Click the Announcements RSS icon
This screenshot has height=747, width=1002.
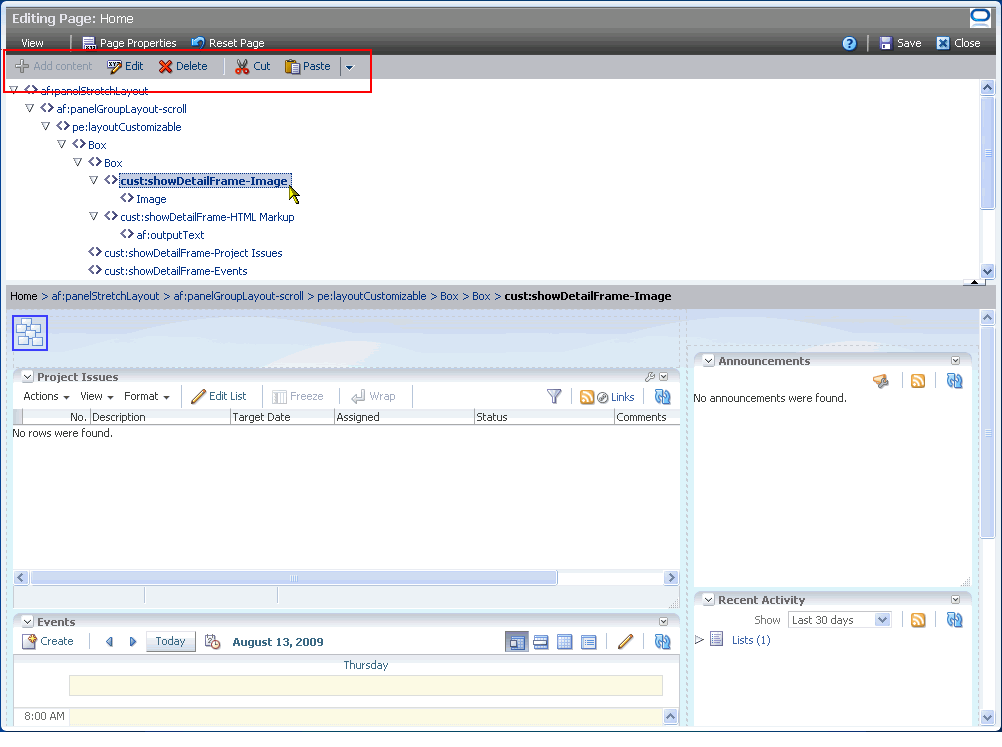tap(918, 381)
